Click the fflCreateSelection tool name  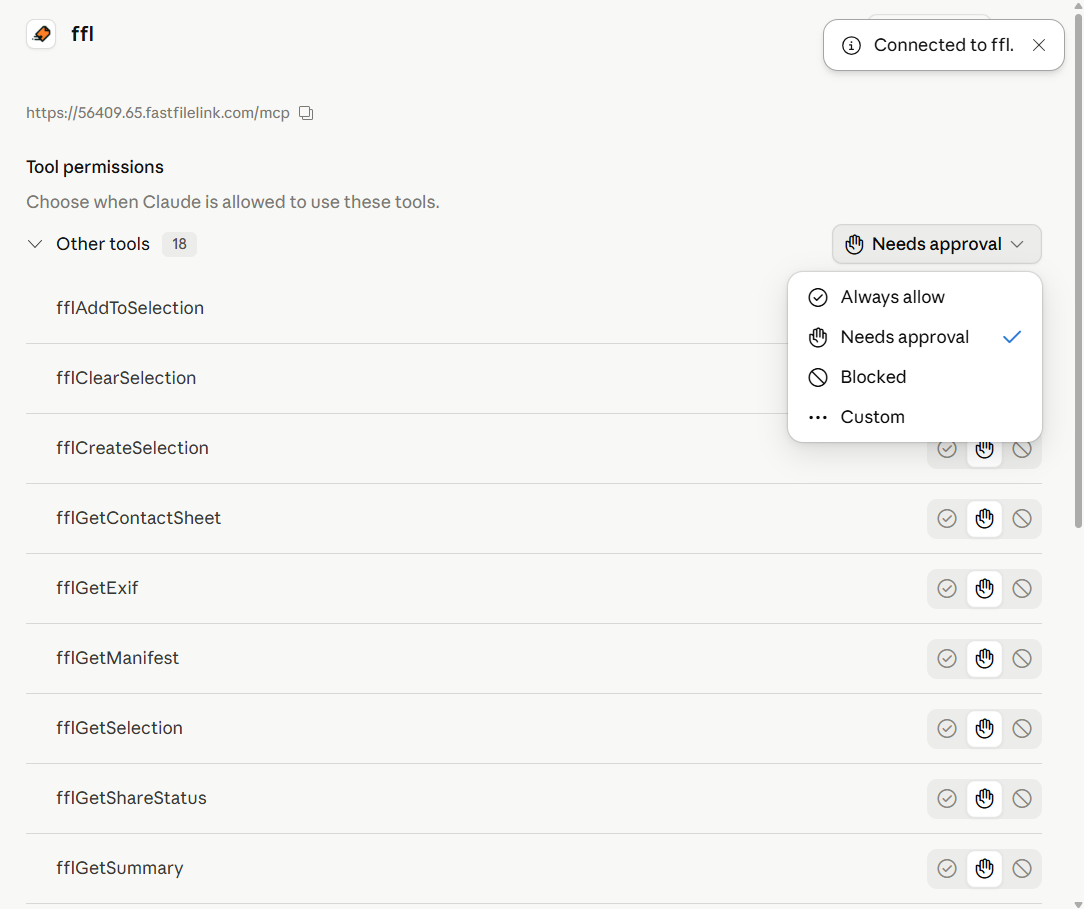pyautogui.click(x=132, y=448)
